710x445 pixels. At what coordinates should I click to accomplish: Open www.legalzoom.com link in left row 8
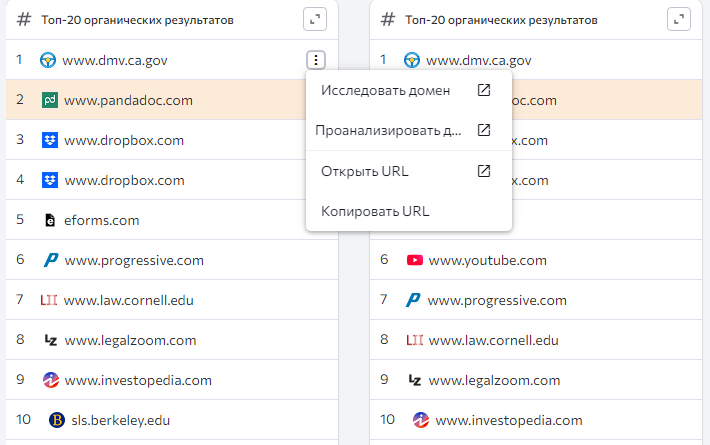click(x=130, y=340)
